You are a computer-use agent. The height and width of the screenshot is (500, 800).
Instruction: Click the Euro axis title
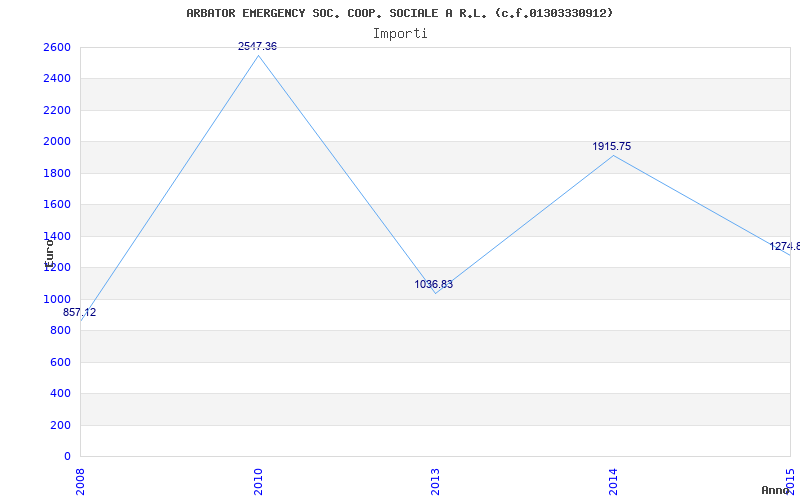point(49,253)
